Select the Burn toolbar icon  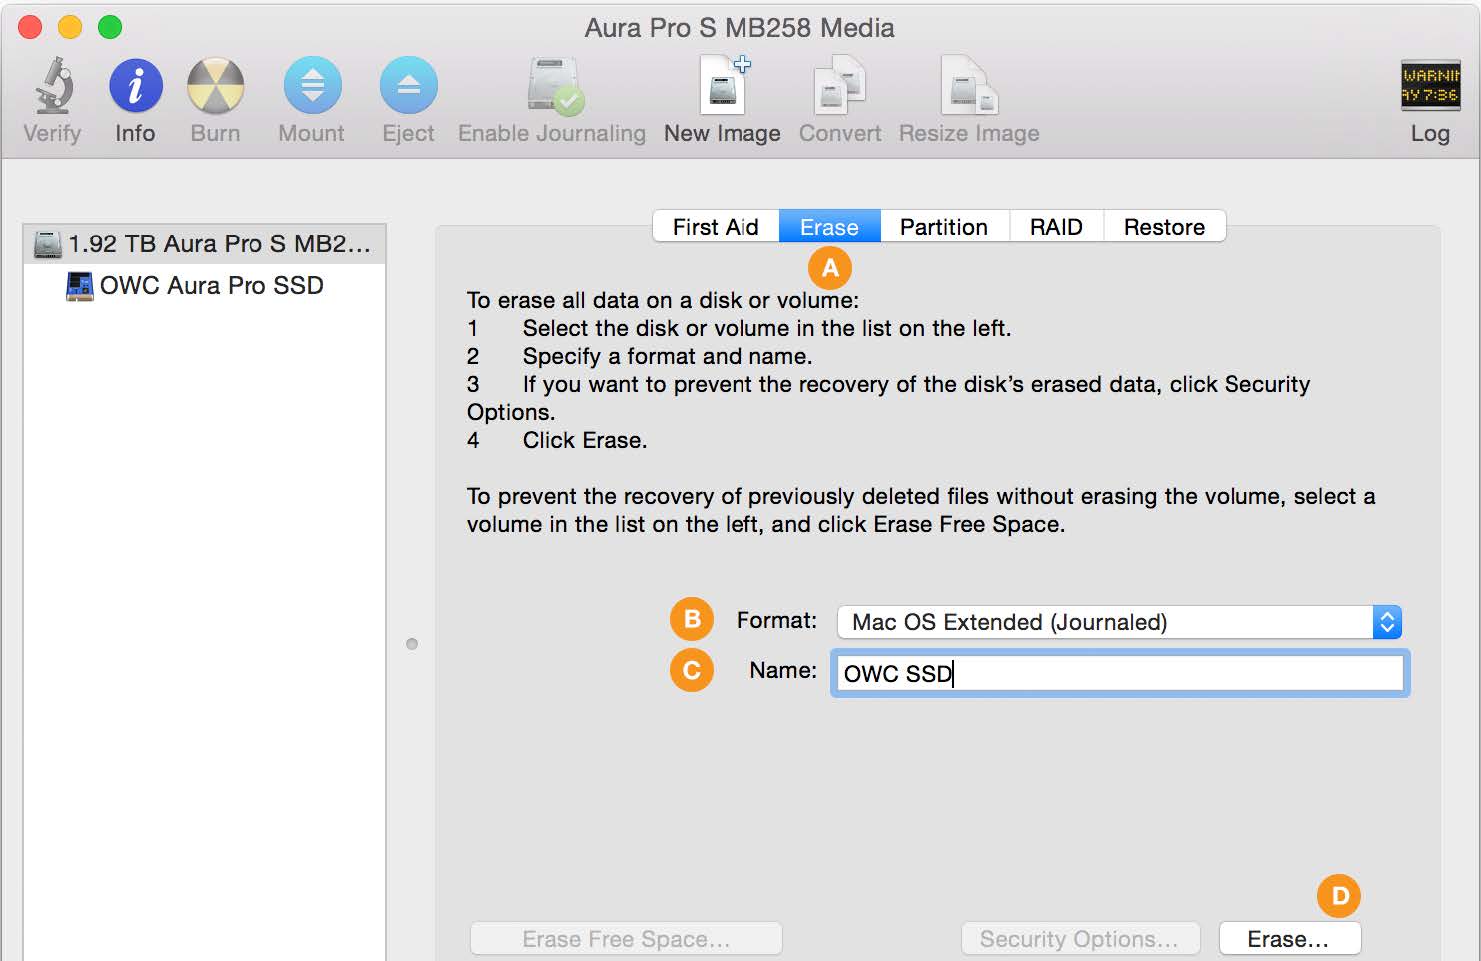click(215, 95)
